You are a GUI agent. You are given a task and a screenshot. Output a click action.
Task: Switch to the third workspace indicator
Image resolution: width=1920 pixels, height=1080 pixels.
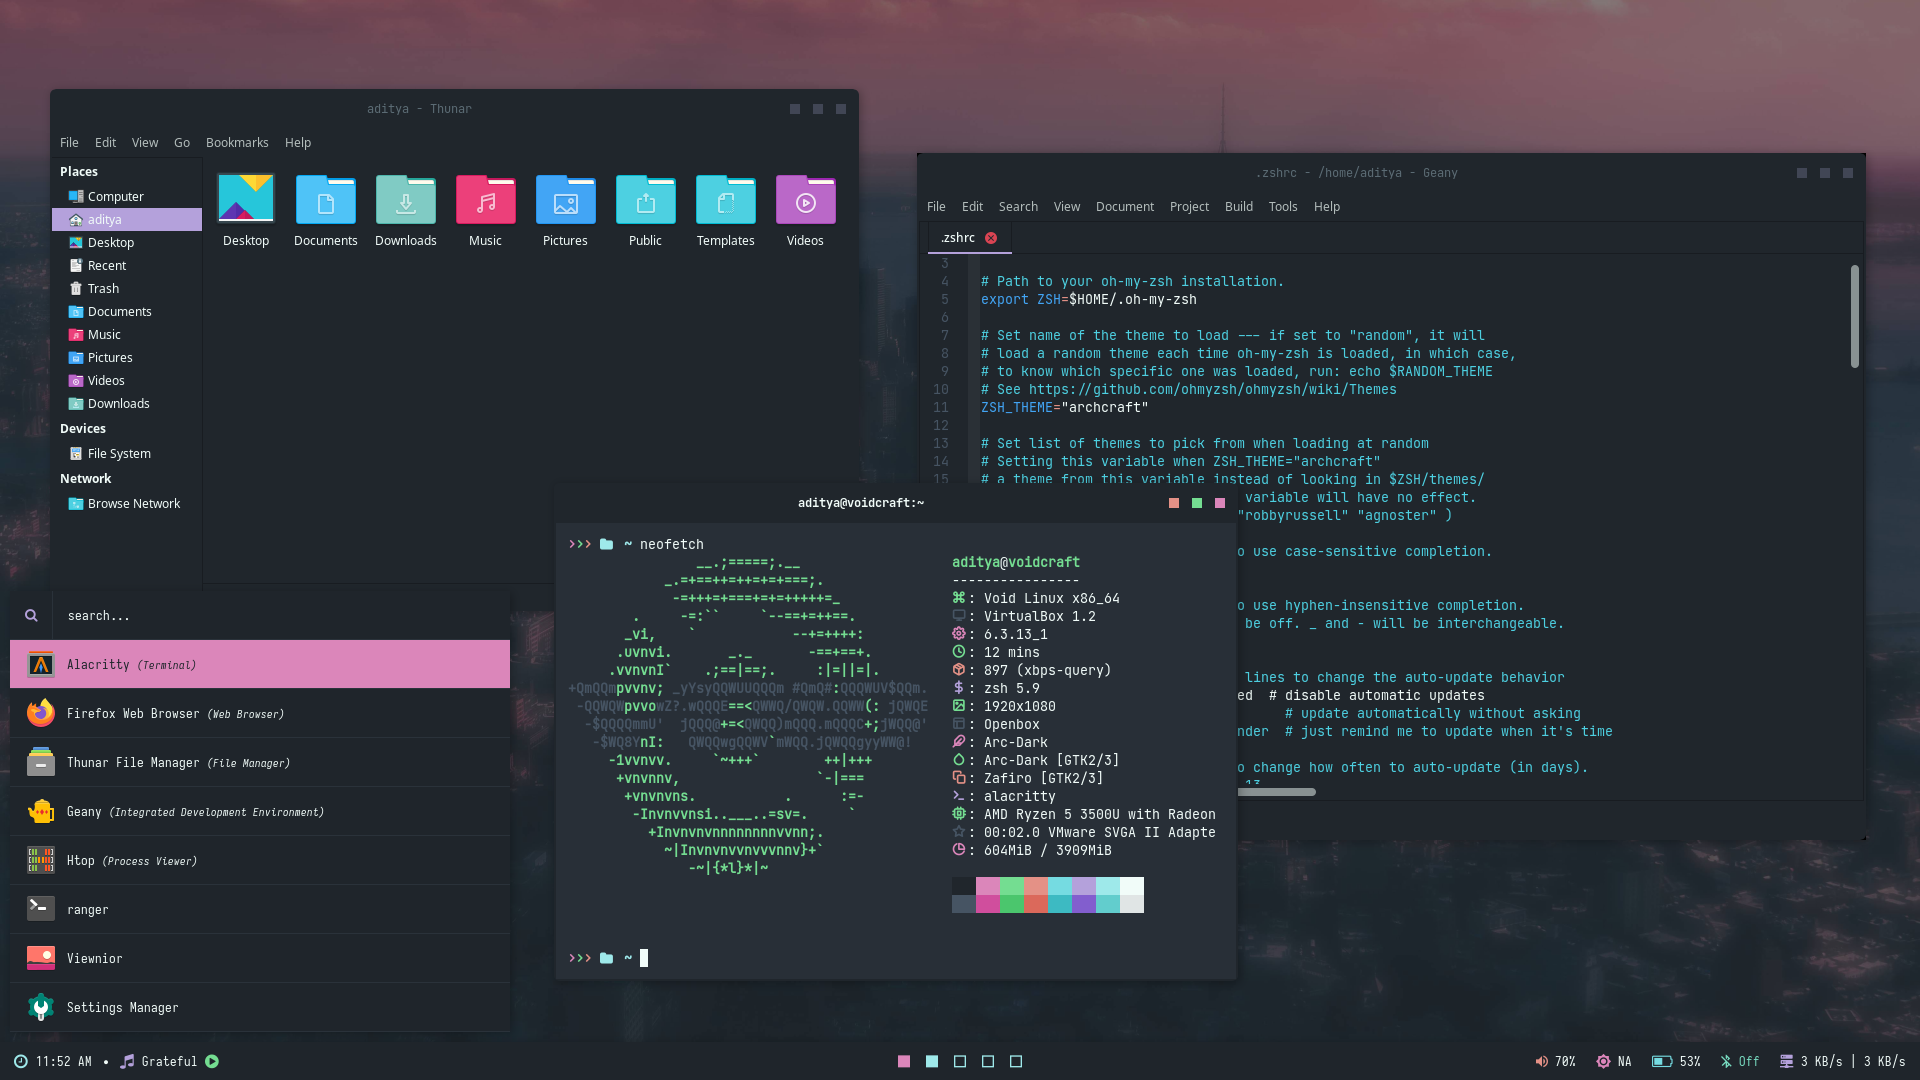click(x=960, y=1062)
